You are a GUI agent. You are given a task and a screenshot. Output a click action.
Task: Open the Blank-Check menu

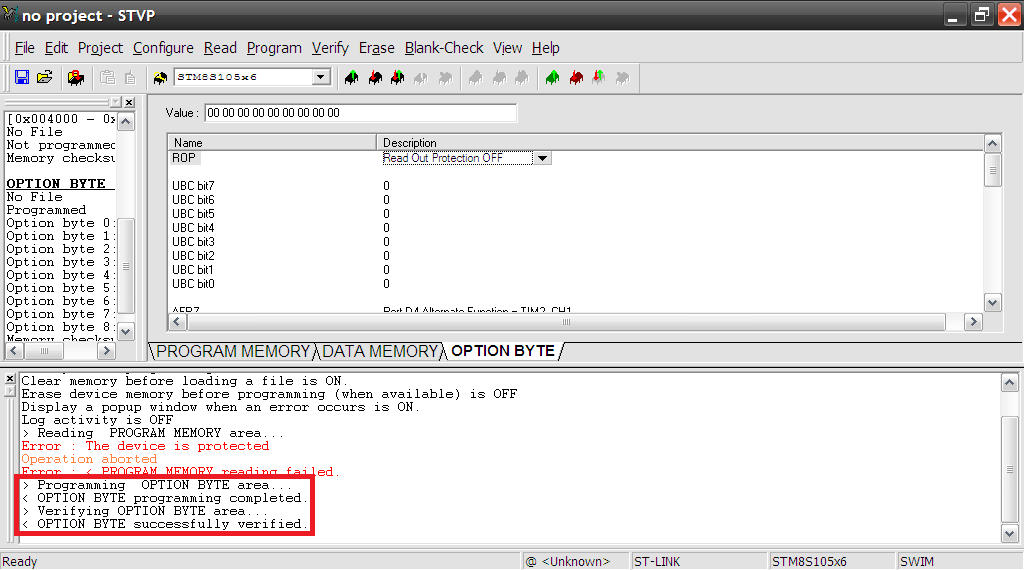pos(444,48)
